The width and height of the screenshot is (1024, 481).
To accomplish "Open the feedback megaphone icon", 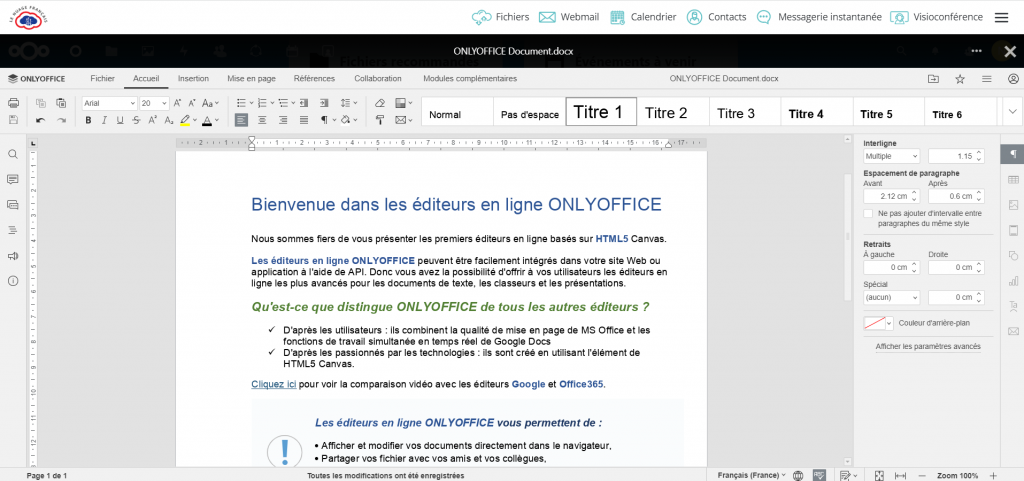I will (12, 256).
